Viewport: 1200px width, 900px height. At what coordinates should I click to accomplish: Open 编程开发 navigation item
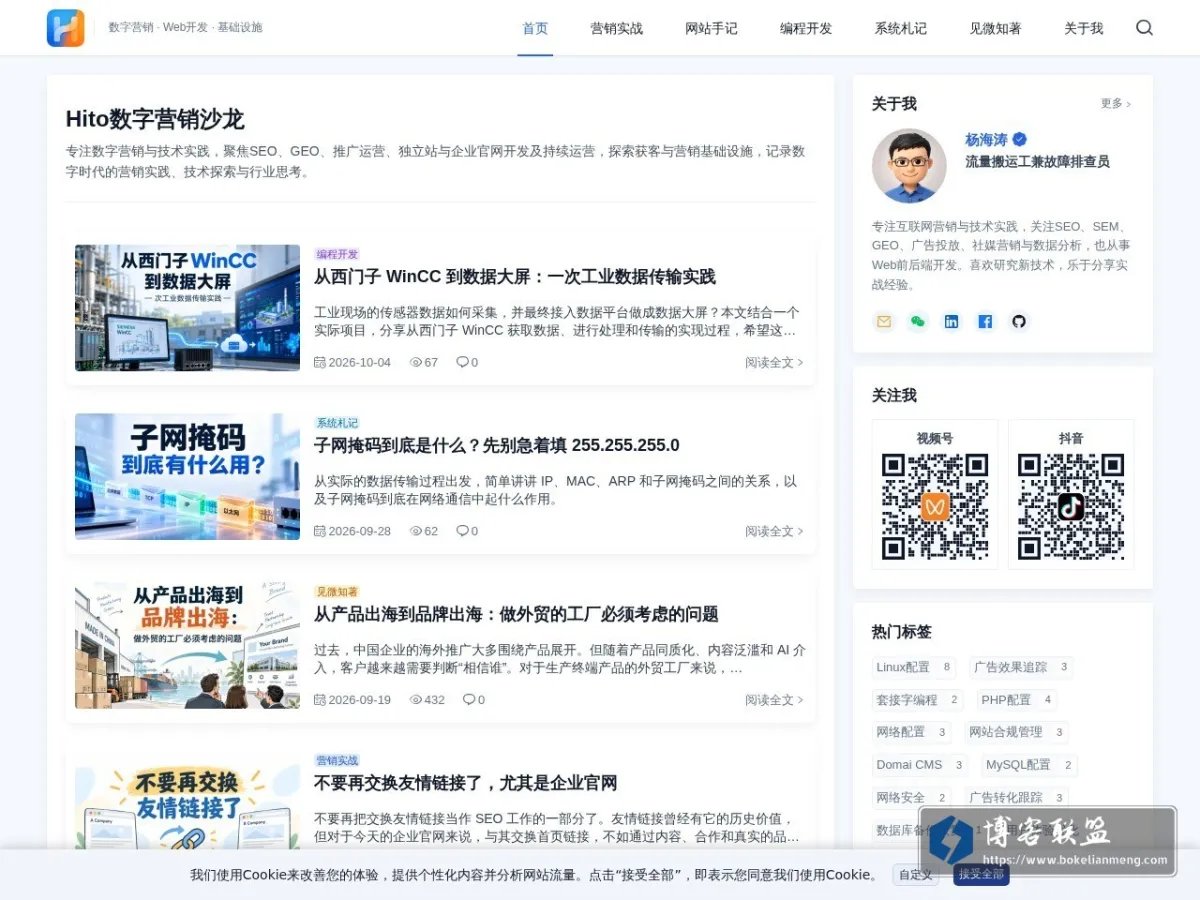[806, 28]
